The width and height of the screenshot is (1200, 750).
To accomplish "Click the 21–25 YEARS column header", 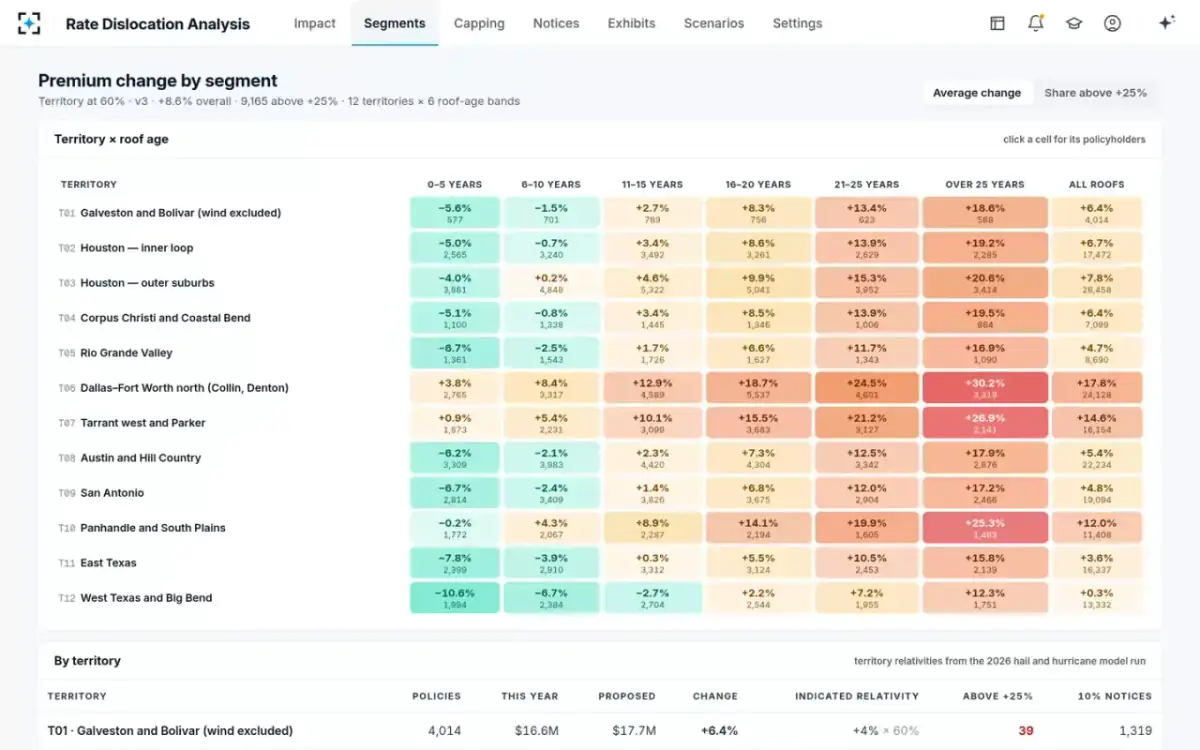I will (866, 184).
